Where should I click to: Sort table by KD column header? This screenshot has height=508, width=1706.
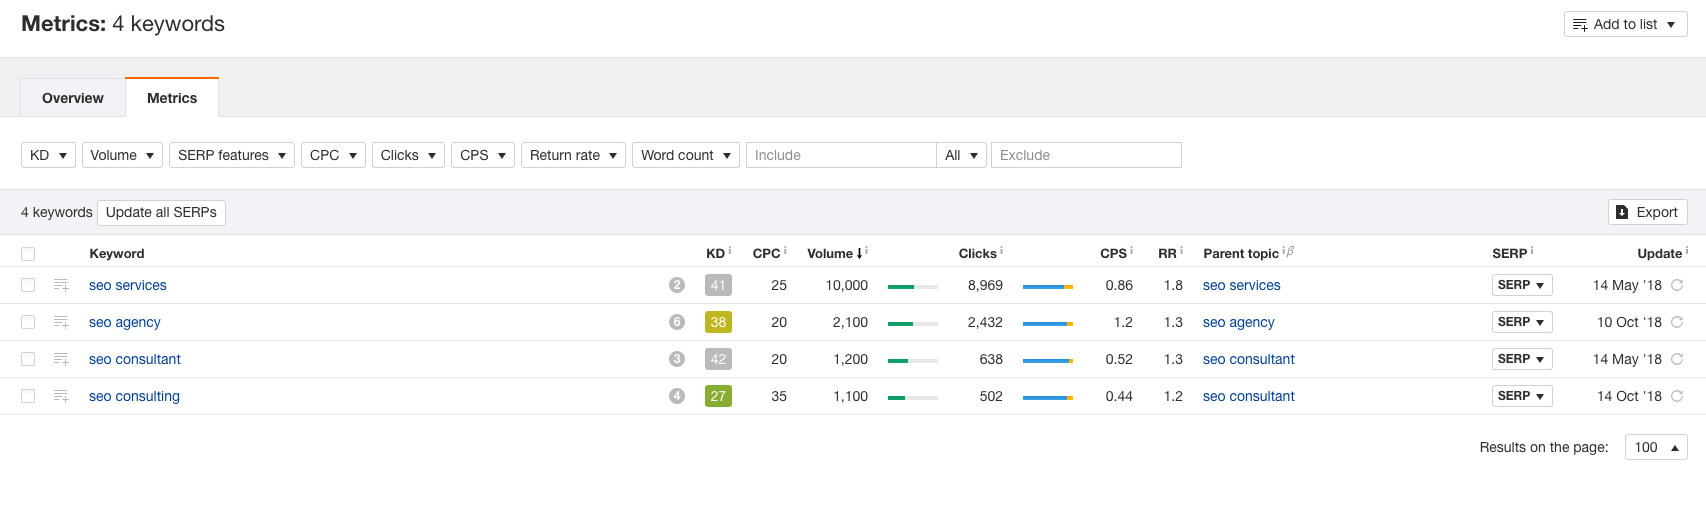715,253
